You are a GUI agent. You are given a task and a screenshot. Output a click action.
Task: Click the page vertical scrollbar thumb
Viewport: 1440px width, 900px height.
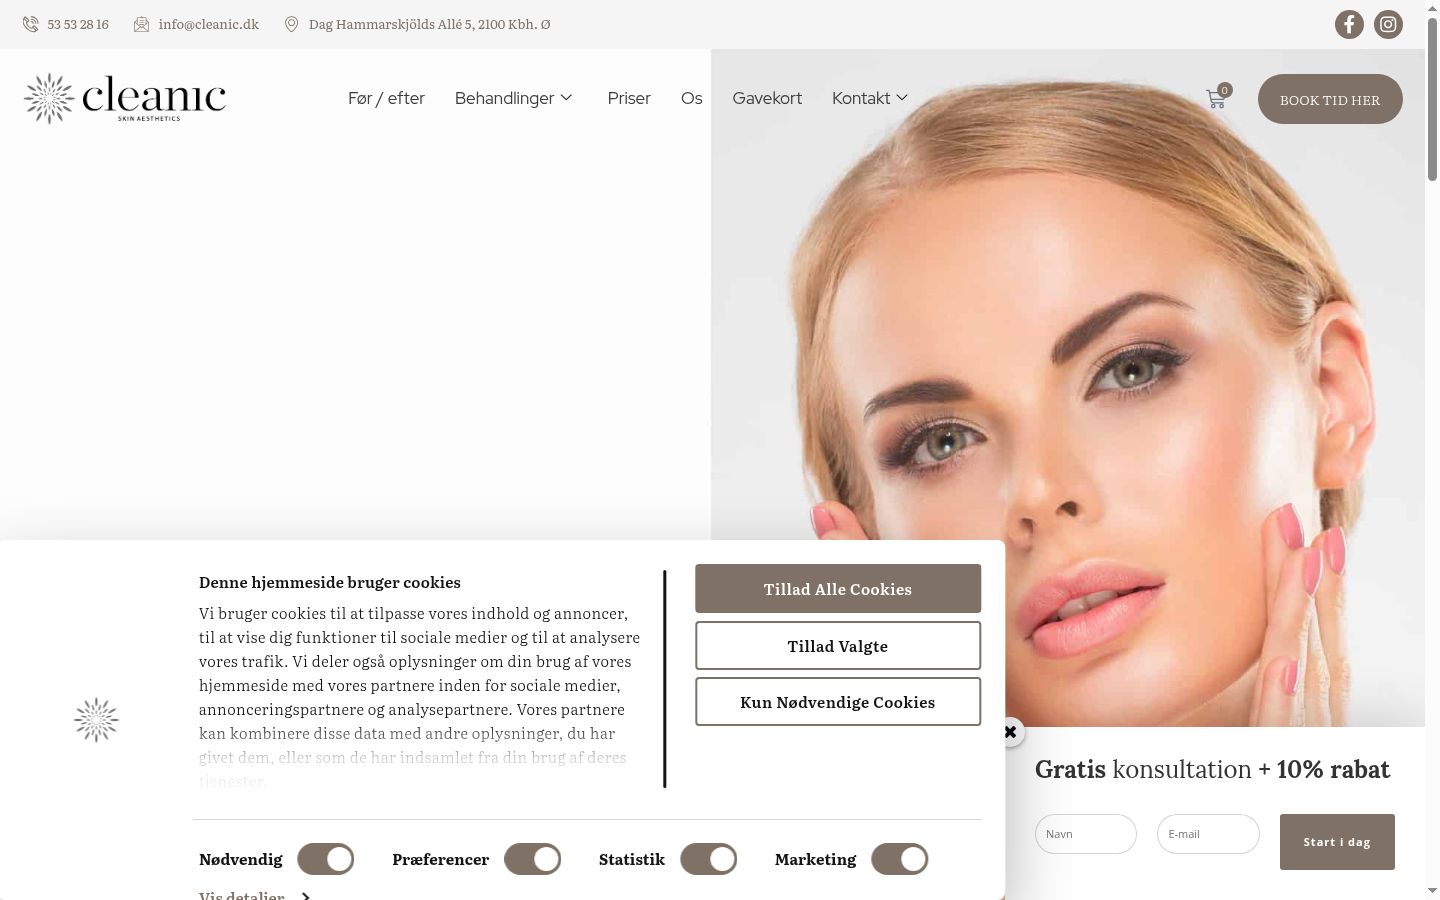coord(1432,100)
